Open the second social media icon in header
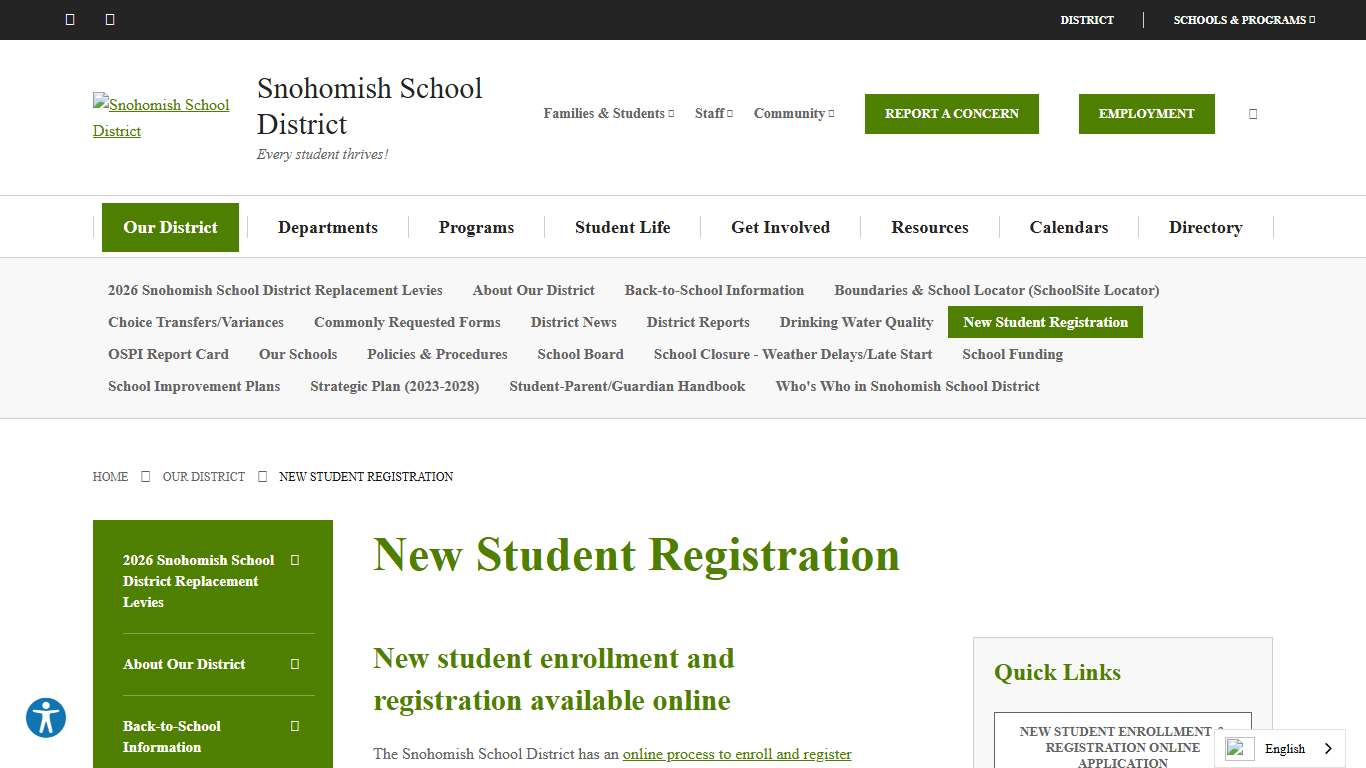 [109, 19]
